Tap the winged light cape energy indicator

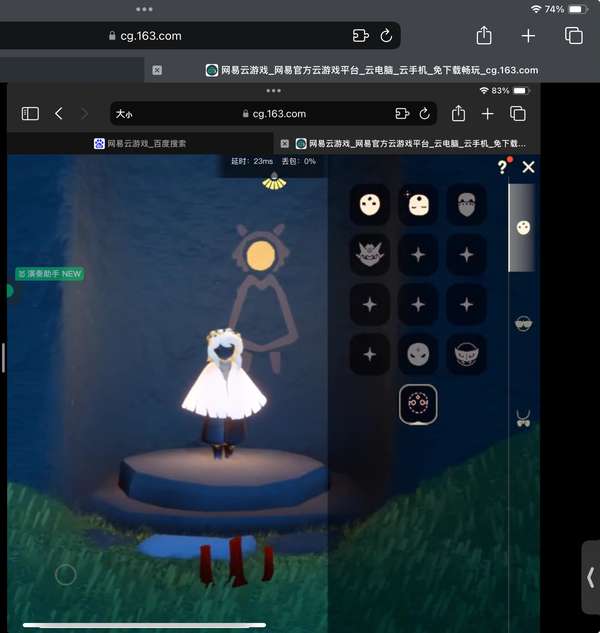click(x=274, y=181)
